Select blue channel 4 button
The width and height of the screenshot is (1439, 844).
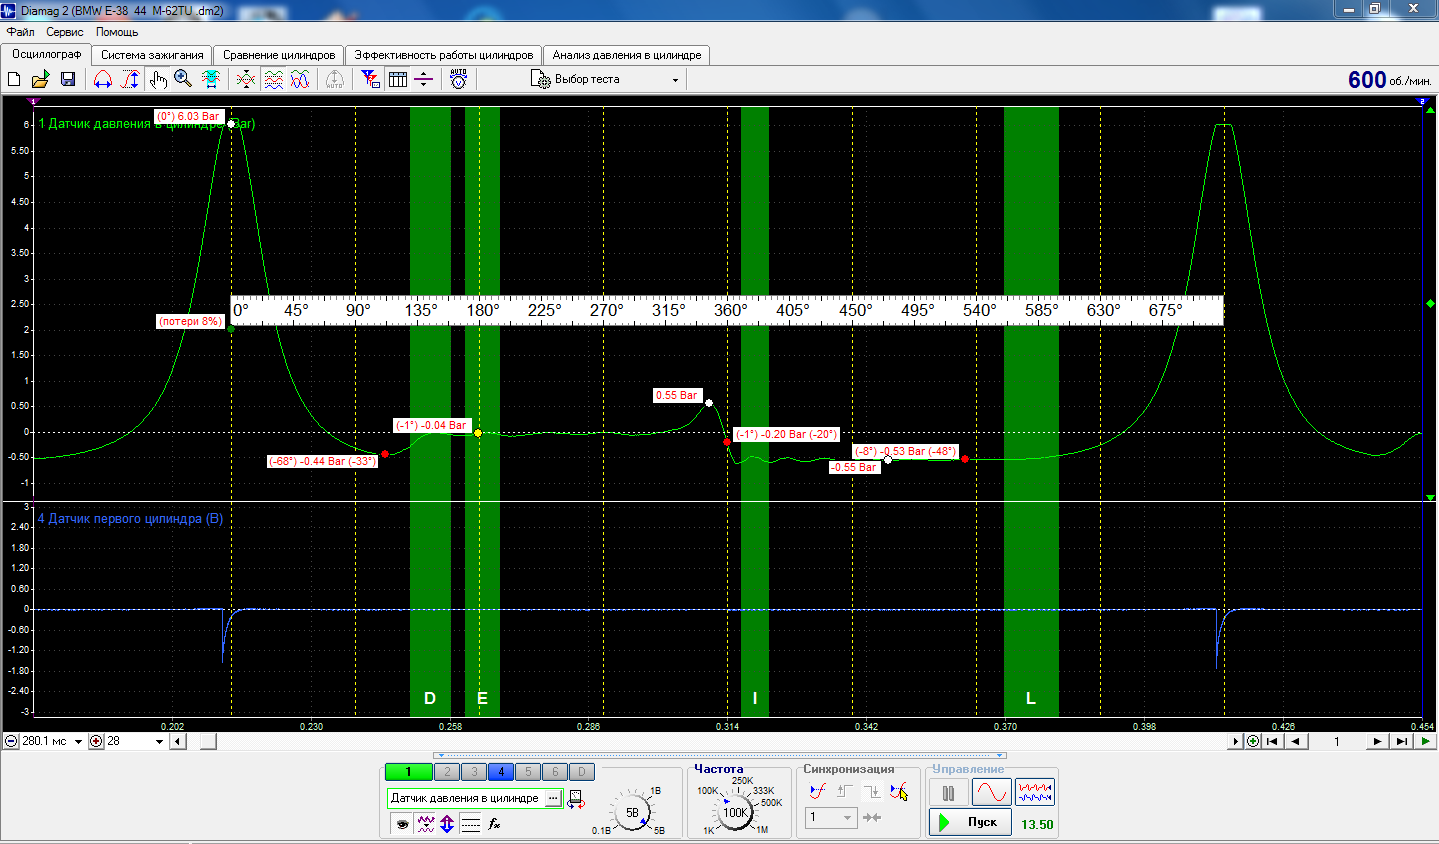pos(501,772)
